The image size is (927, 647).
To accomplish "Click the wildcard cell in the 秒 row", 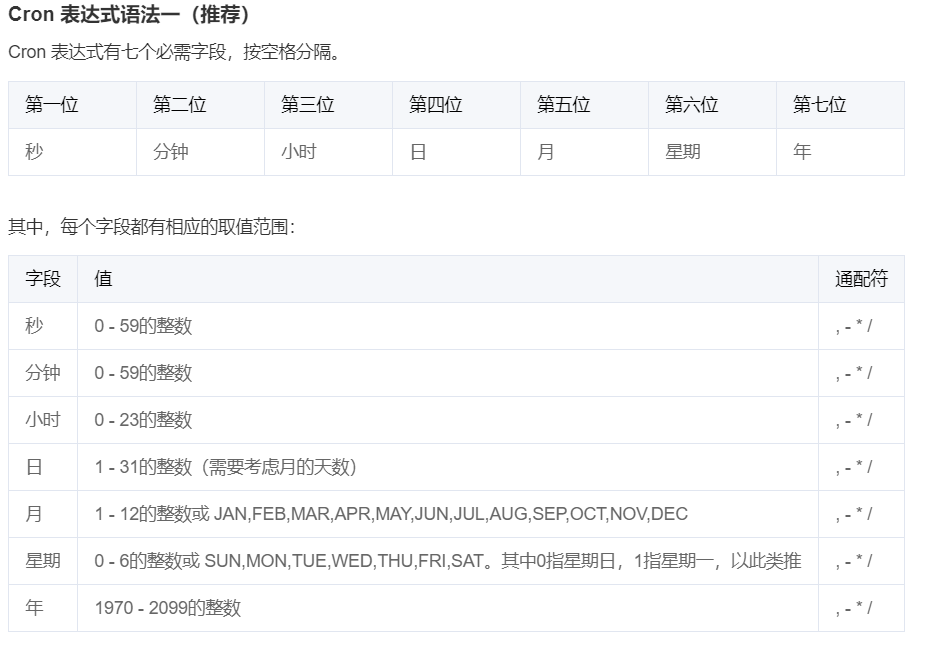I will [x=854, y=326].
